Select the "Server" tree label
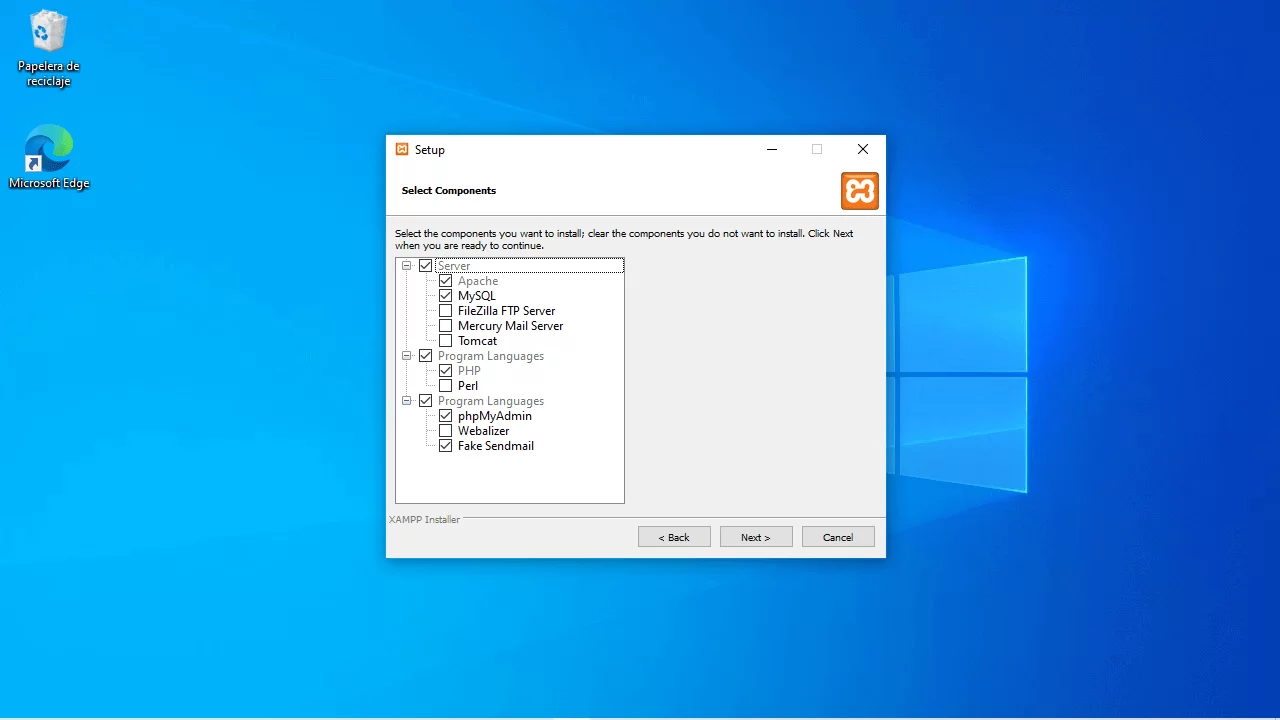Image resolution: width=1280 pixels, height=720 pixels. pyautogui.click(x=454, y=266)
